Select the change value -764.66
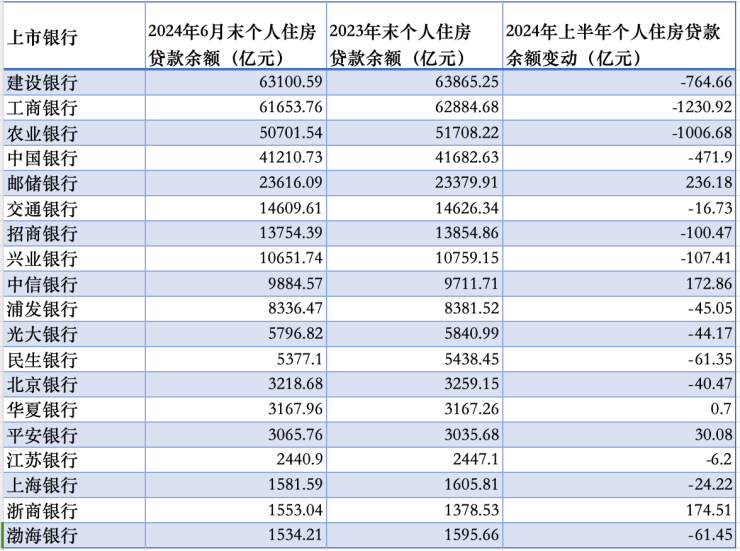Viewport: 740px width, 551px height. point(706,82)
